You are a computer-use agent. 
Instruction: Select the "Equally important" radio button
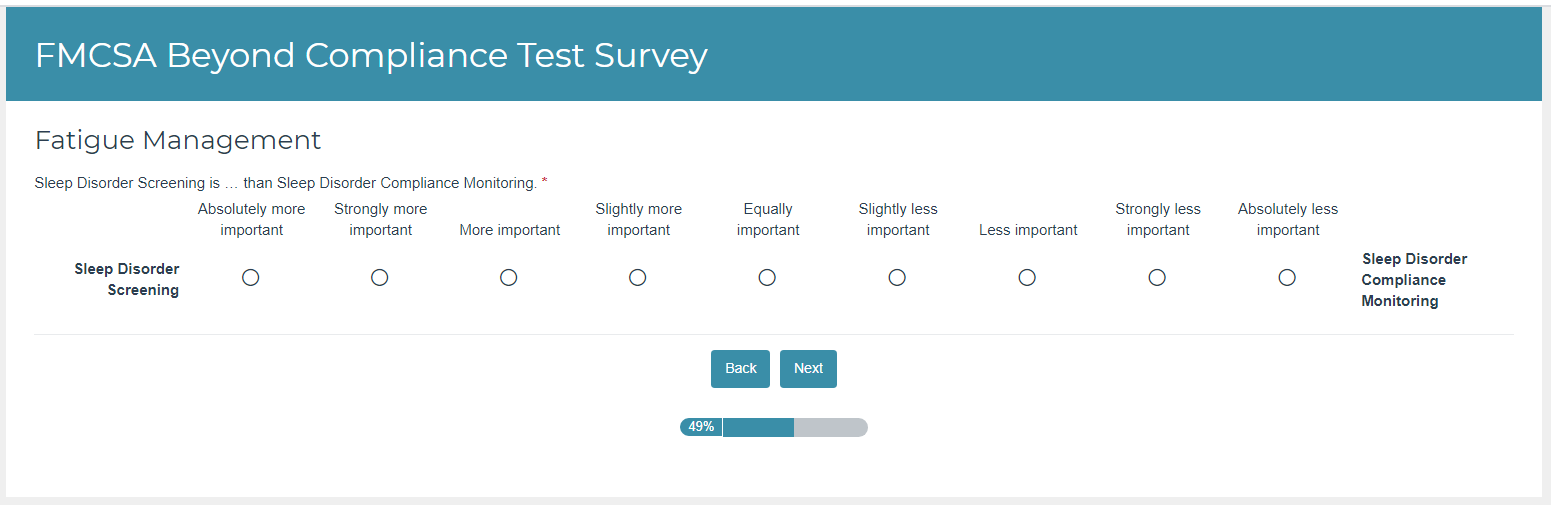(x=767, y=277)
